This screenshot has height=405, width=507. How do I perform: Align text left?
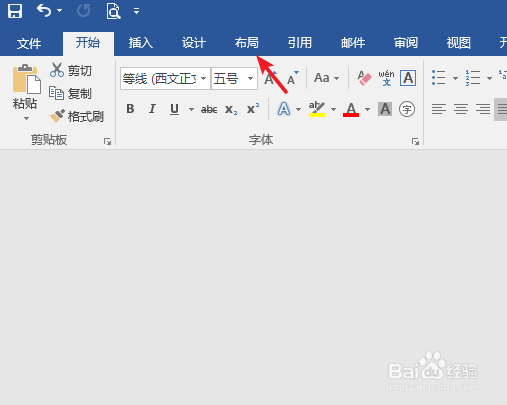pyautogui.click(x=439, y=109)
